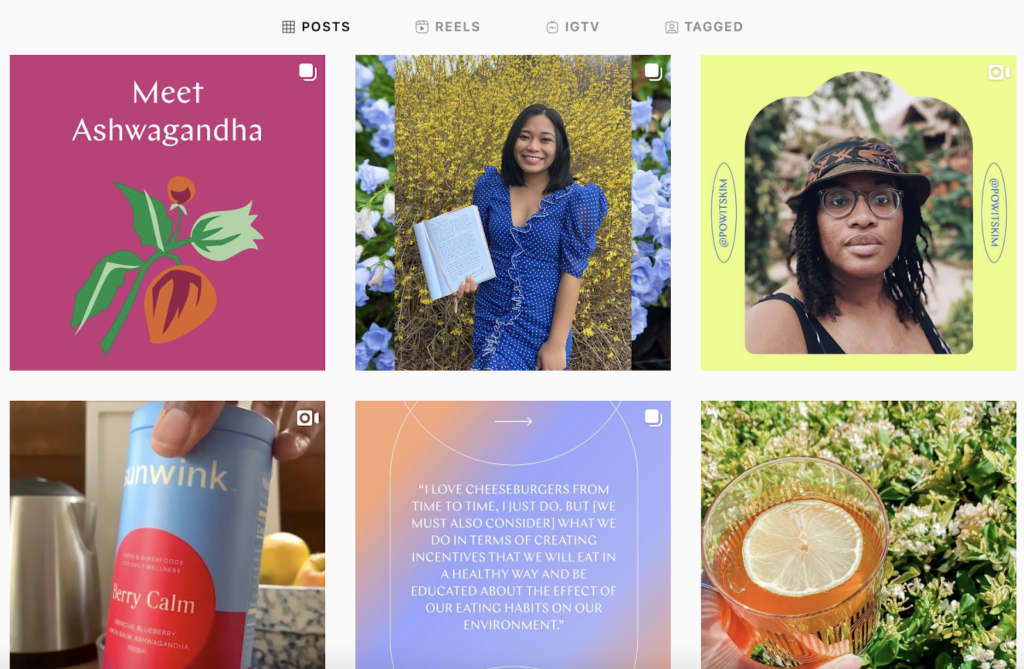
Task: Click video camera icon on @powitskim post
Action: [999, 72]
